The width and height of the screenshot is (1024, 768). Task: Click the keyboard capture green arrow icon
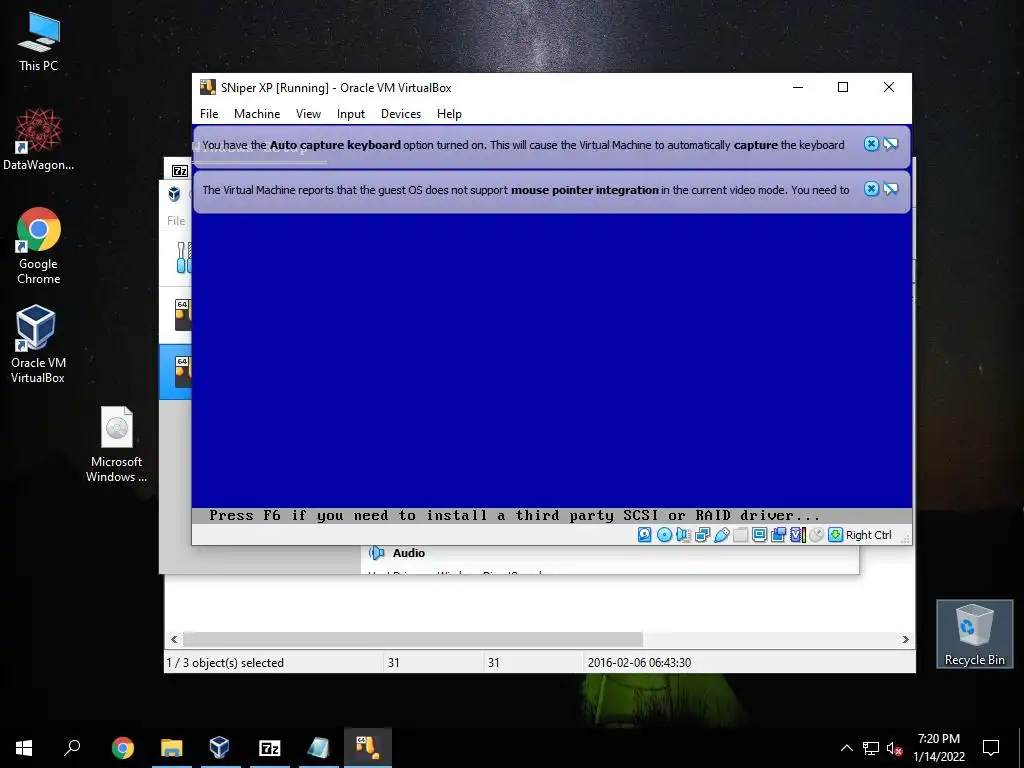pos(835,535)
